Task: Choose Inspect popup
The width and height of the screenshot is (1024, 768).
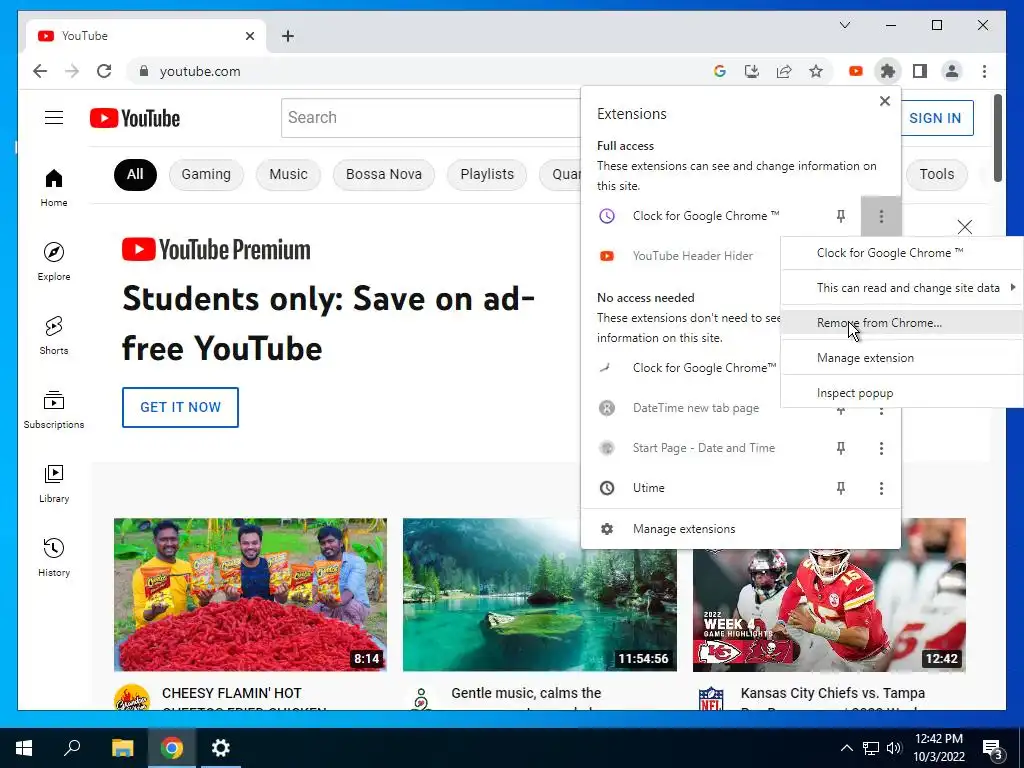Action: pyautogui.click(x=903, y=393)
